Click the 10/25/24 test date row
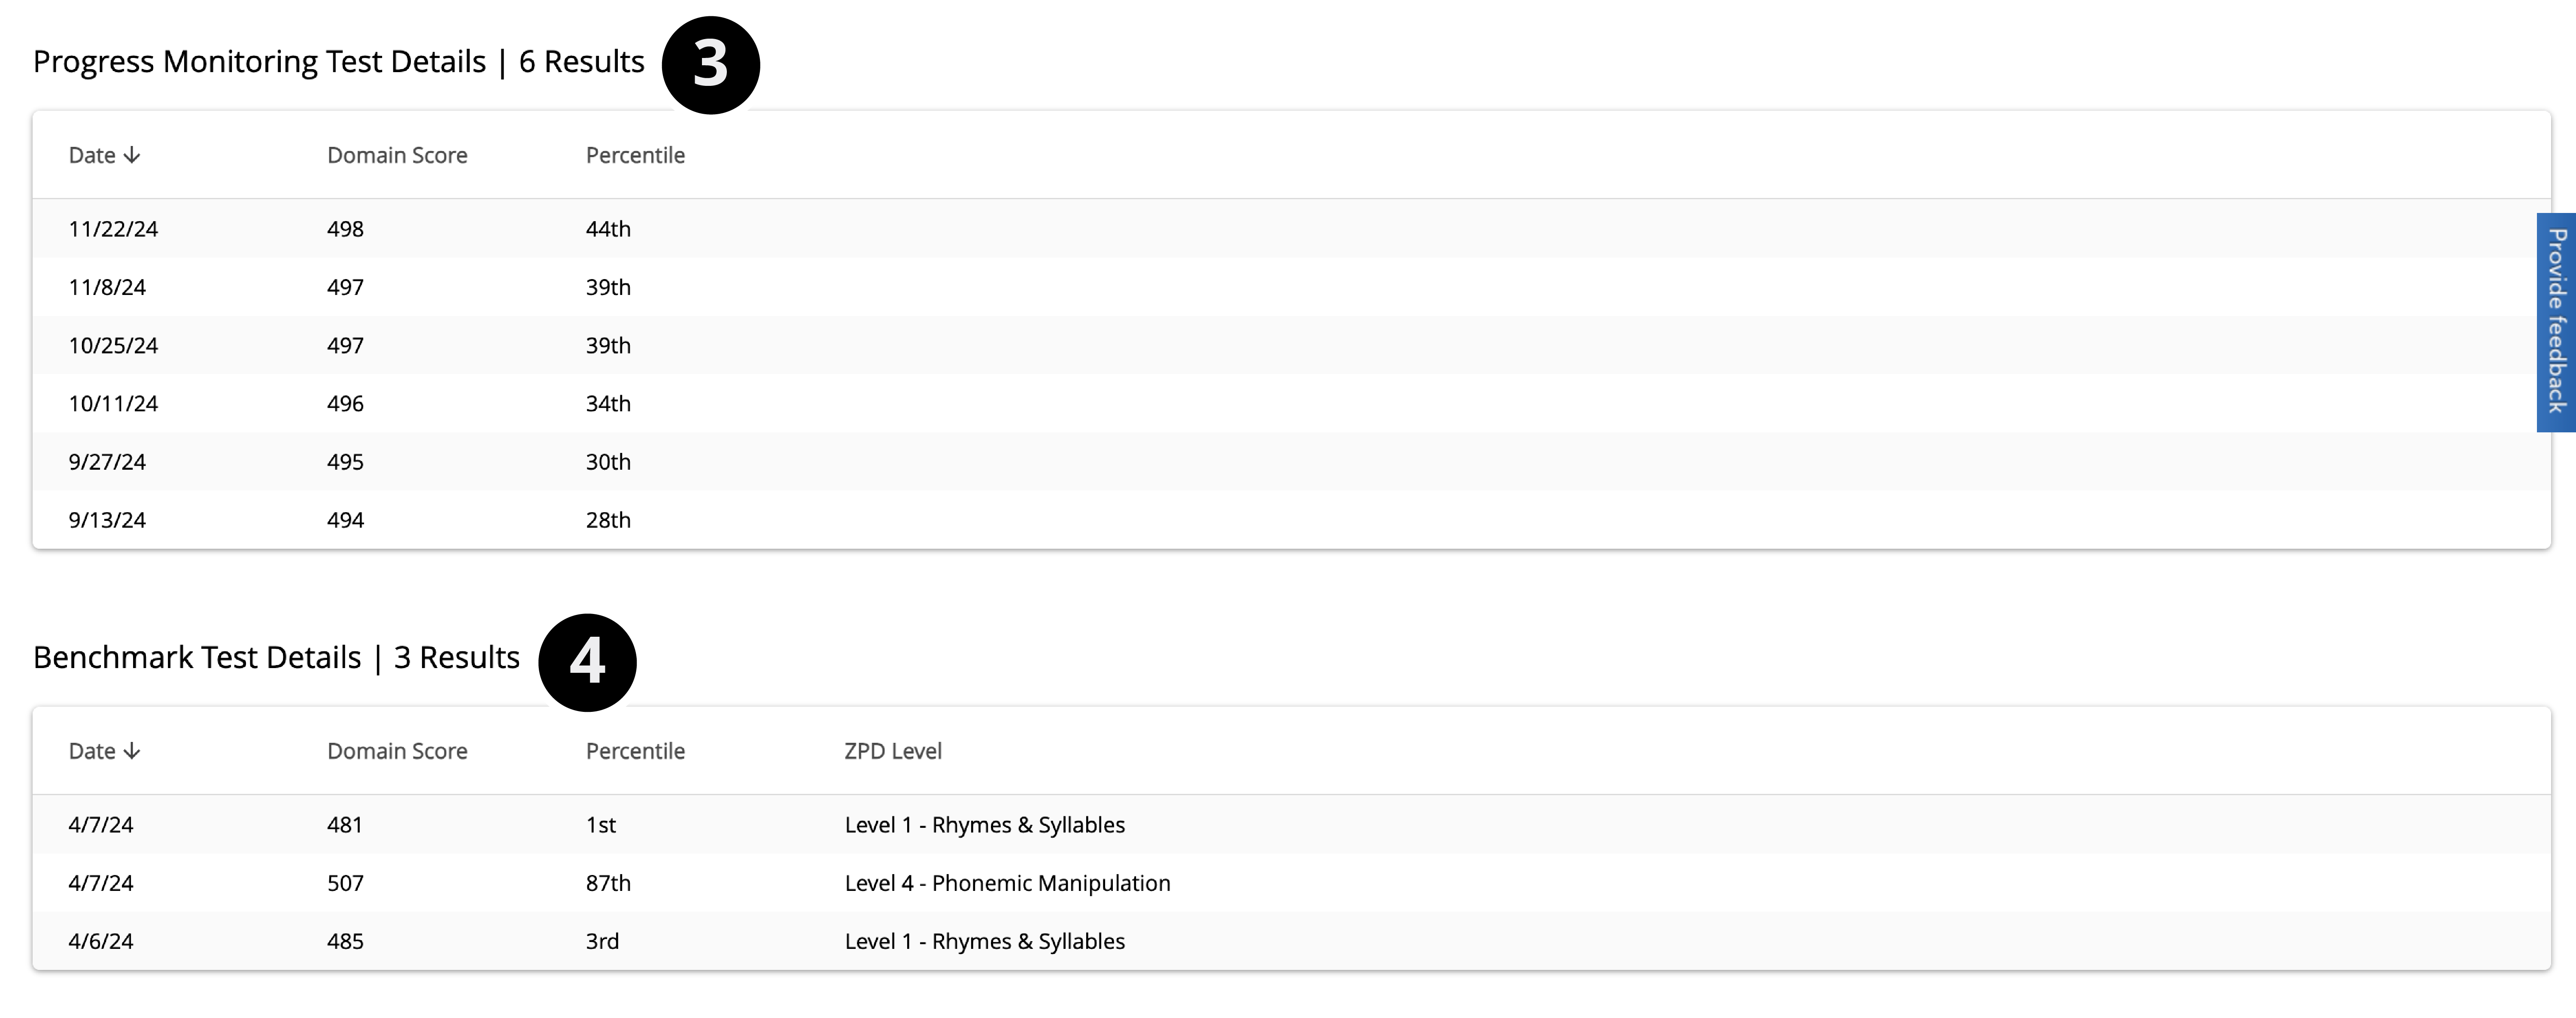Image resolution: width=2576 pixels, height=1018 pixels. (x=113, y=345)
